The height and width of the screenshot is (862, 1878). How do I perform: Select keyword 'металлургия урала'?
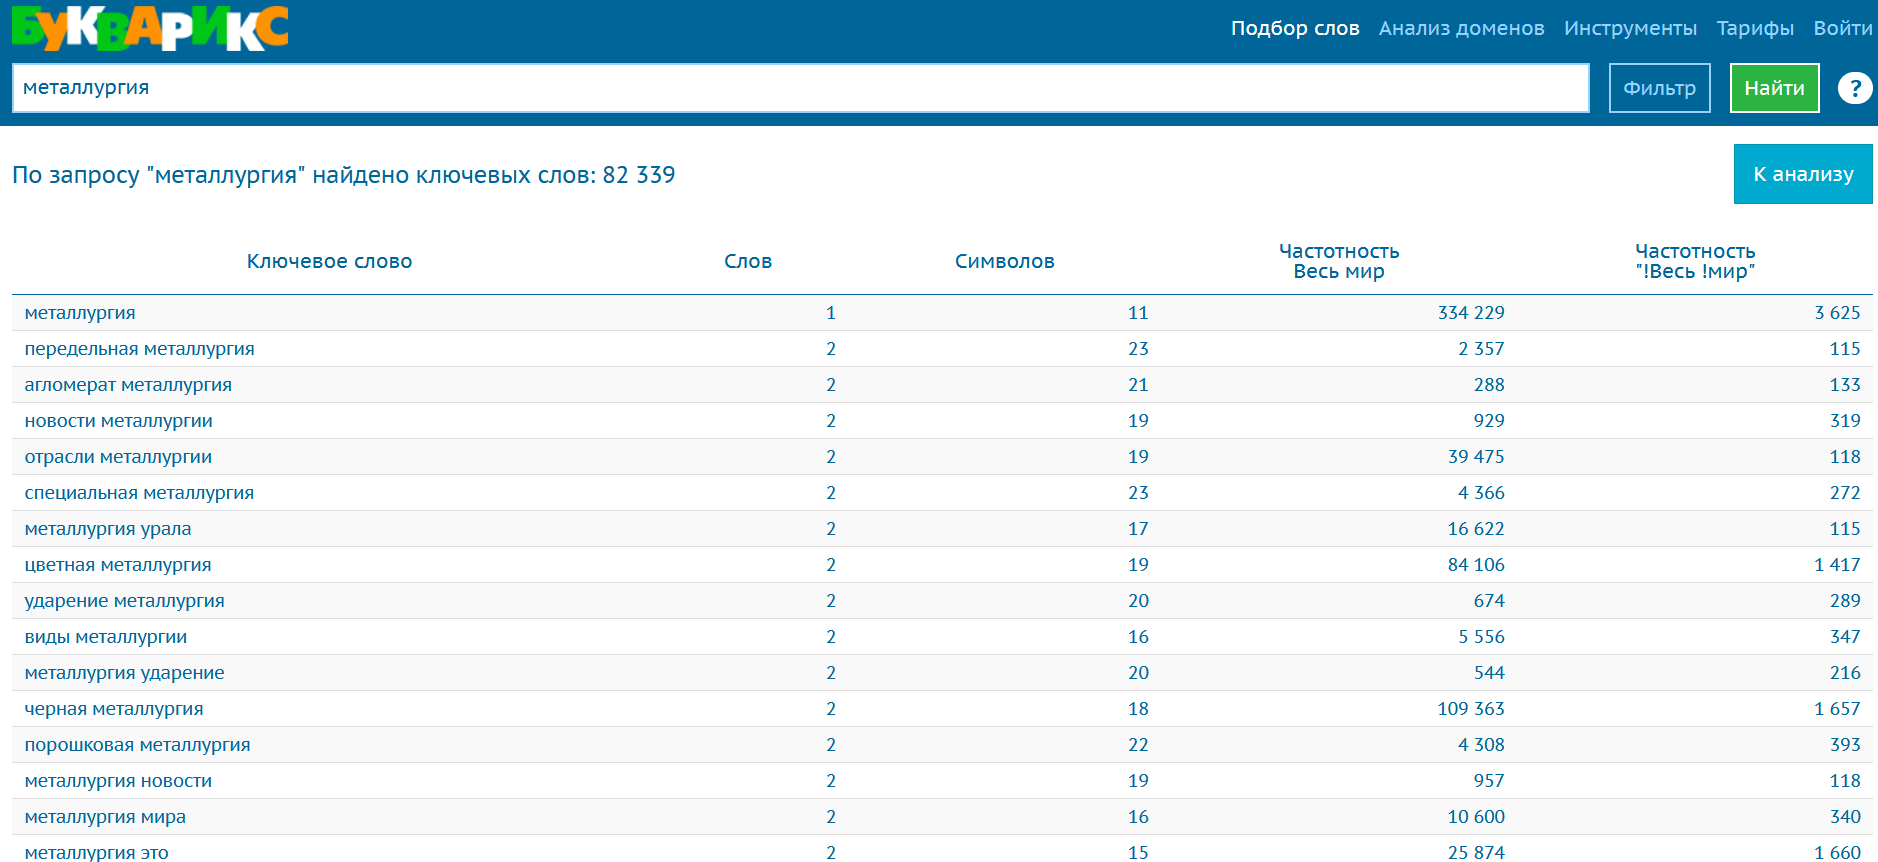click(x=108, y=529)
